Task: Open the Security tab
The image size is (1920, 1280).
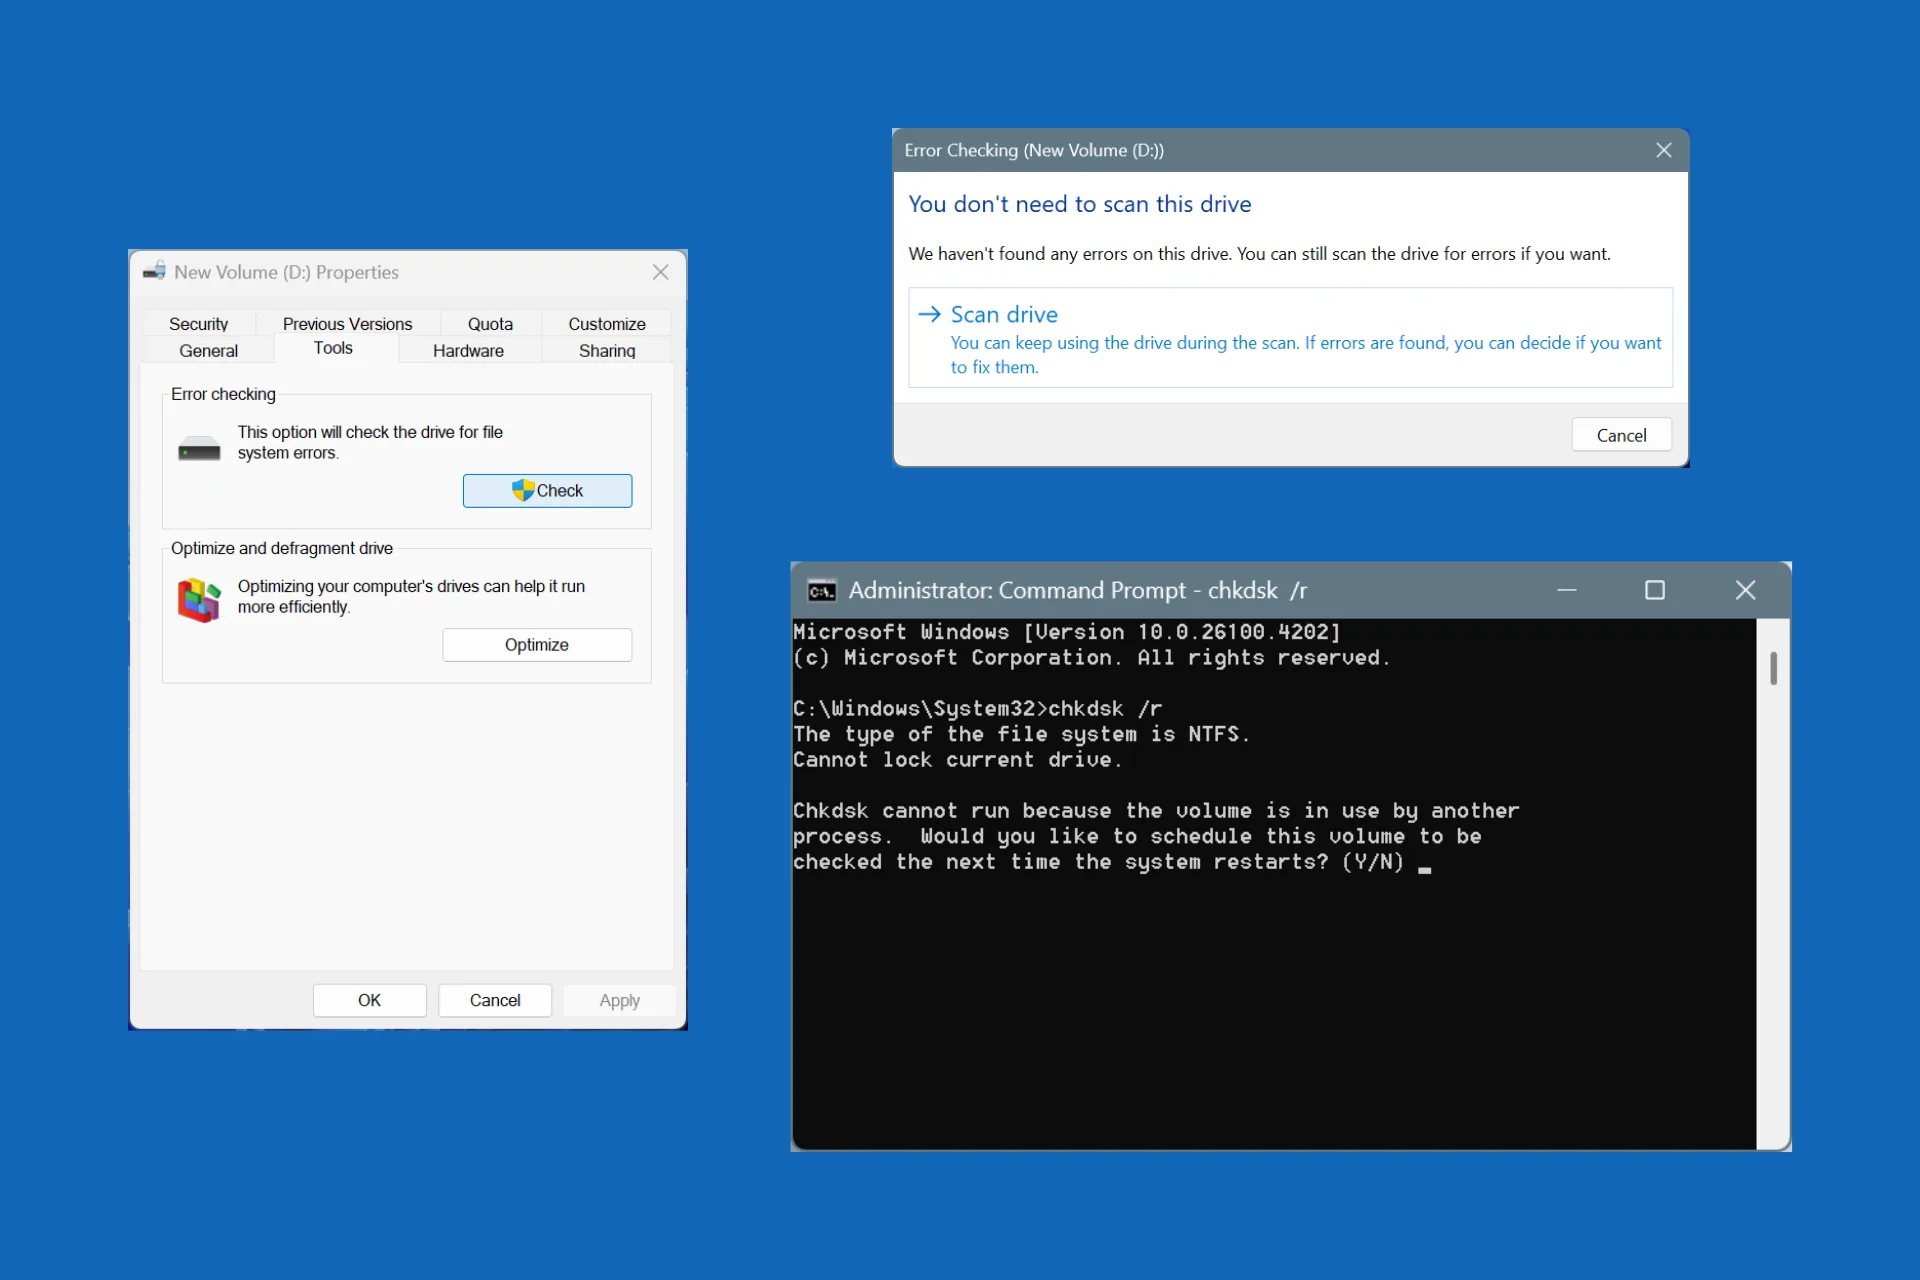Action: point(198,323)
